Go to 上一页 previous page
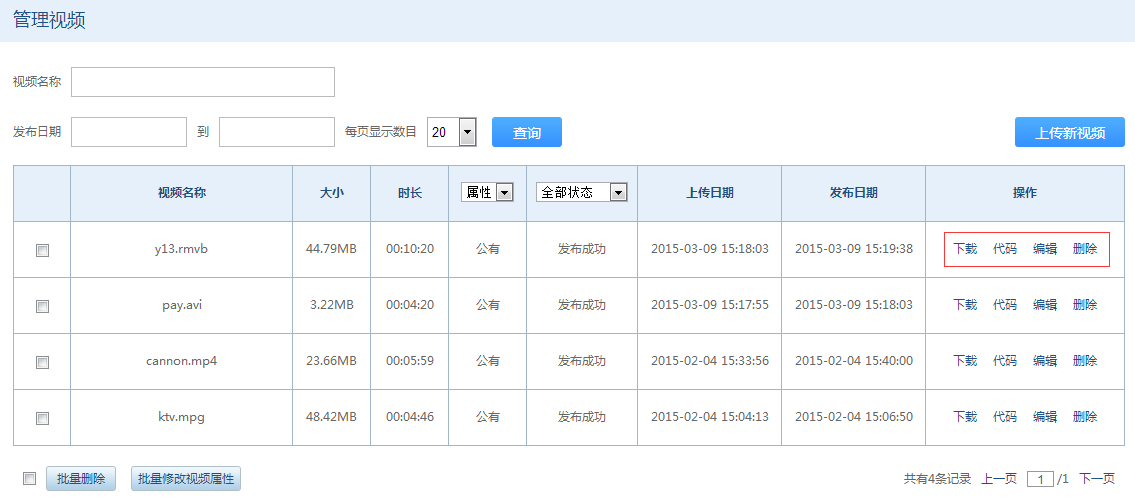1135x497 pixels. [999, 479]
